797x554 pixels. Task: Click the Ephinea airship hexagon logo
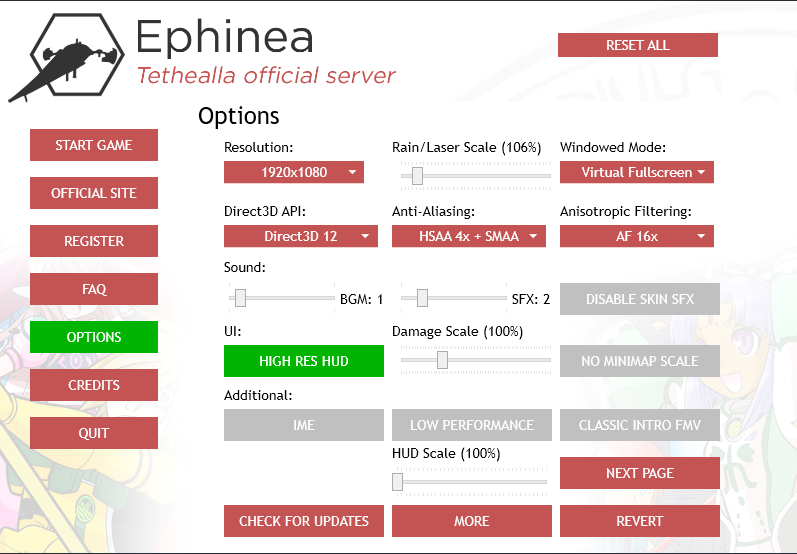[x=67, y=57]
